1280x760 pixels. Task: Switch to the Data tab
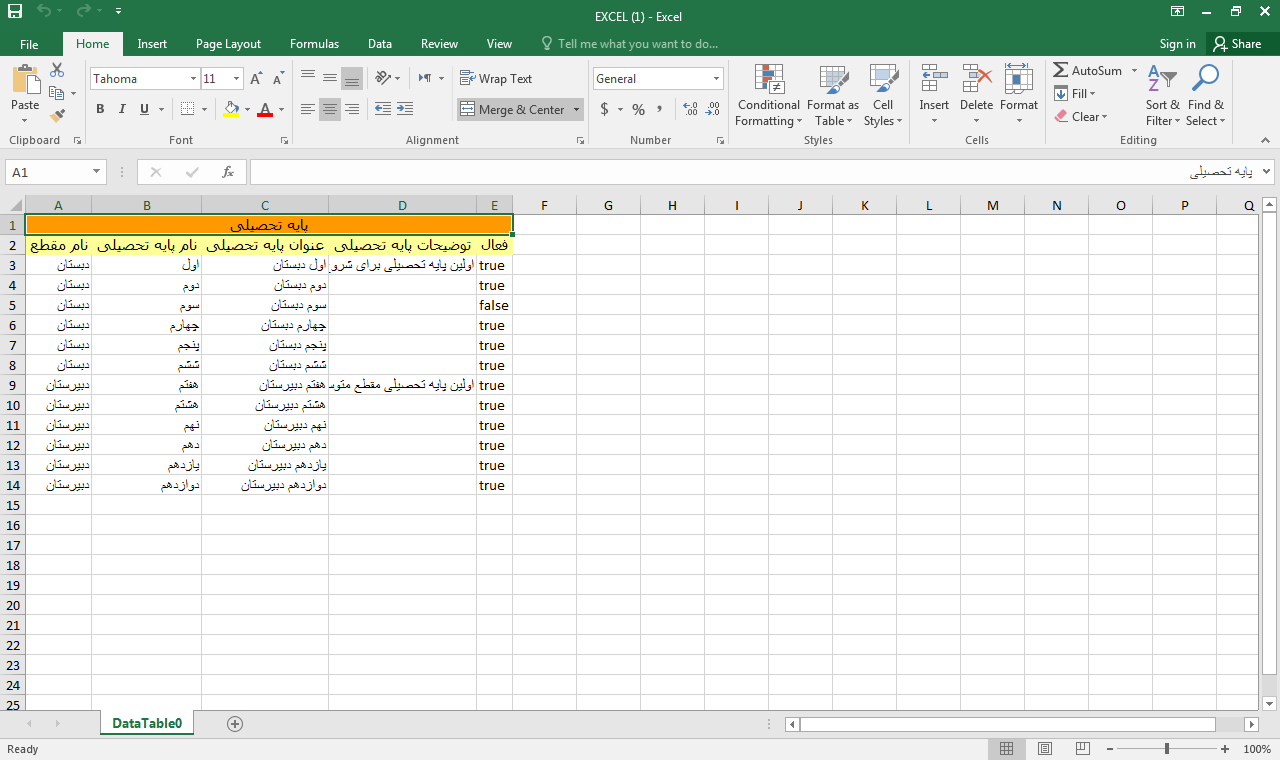tap(380, 44)
